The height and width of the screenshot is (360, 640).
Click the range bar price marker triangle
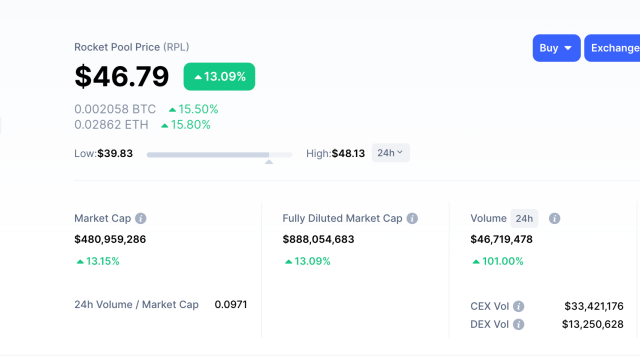pos(269,162)
